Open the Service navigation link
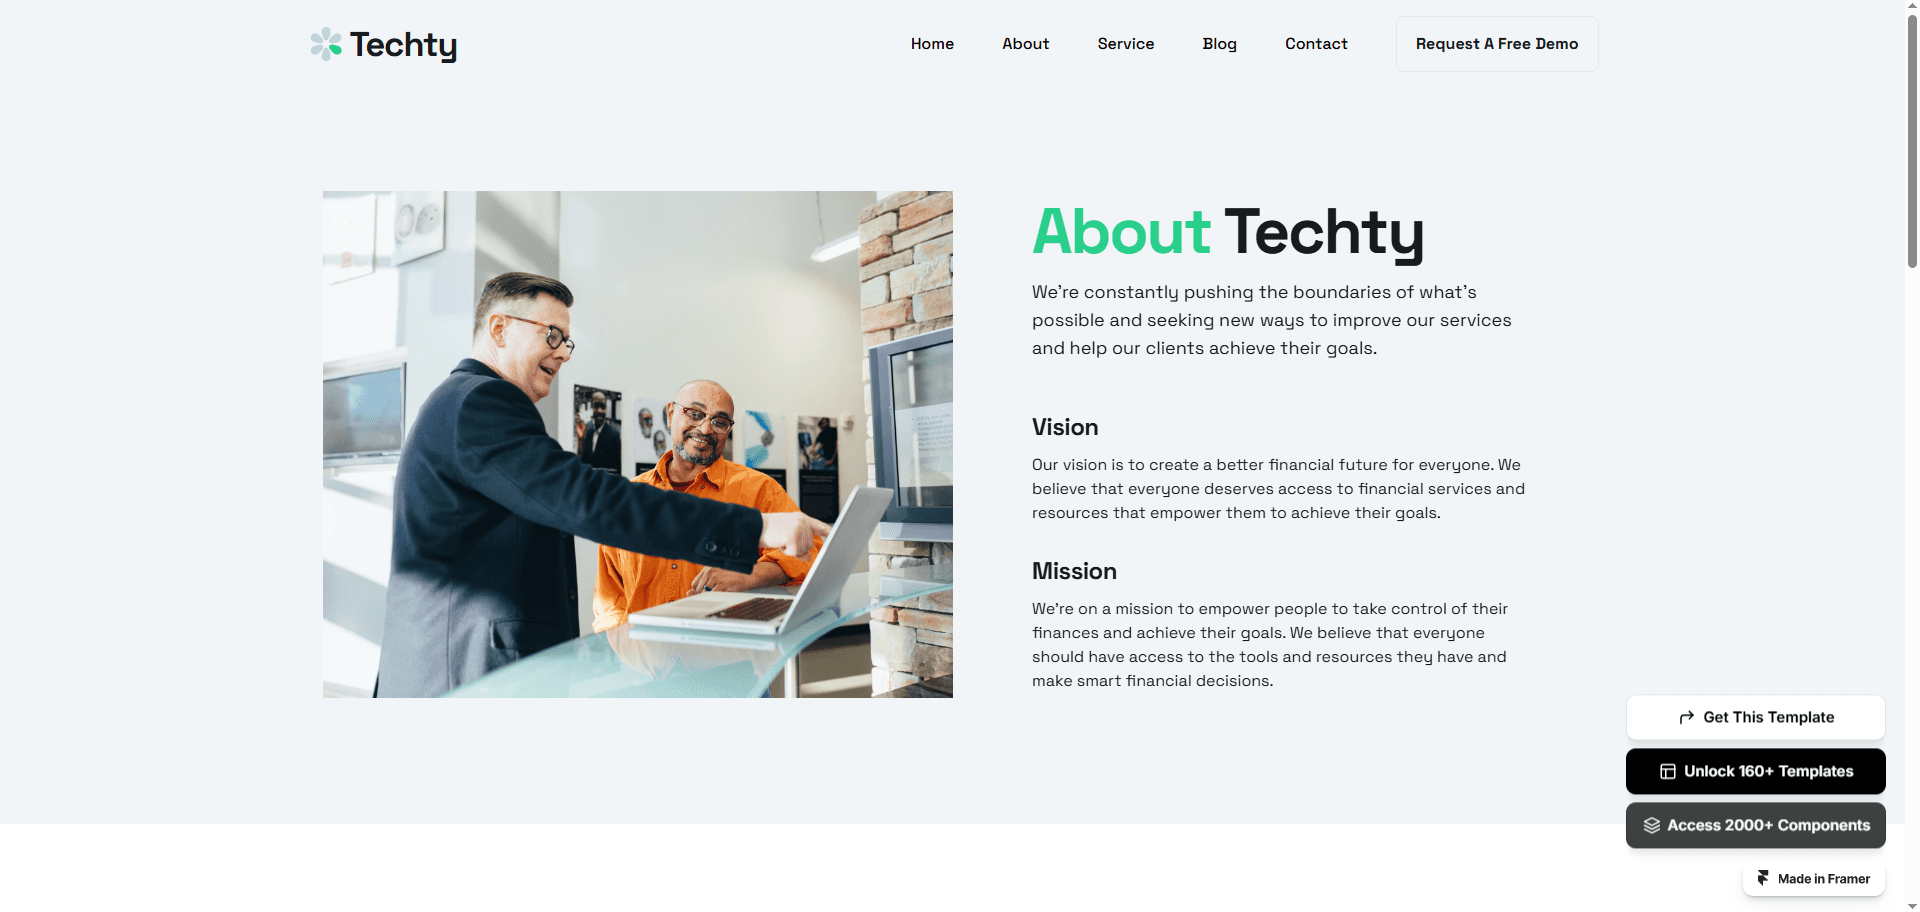Screen dimensions: 1920x912 coord(1126,44)
